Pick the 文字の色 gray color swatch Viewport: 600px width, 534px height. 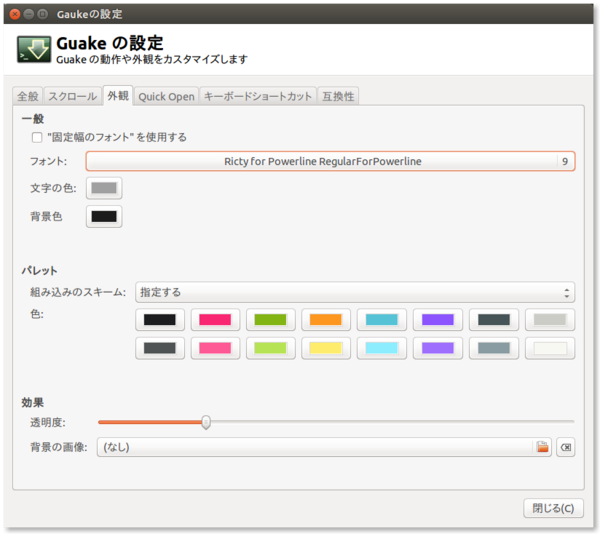(x=104, y=188)
